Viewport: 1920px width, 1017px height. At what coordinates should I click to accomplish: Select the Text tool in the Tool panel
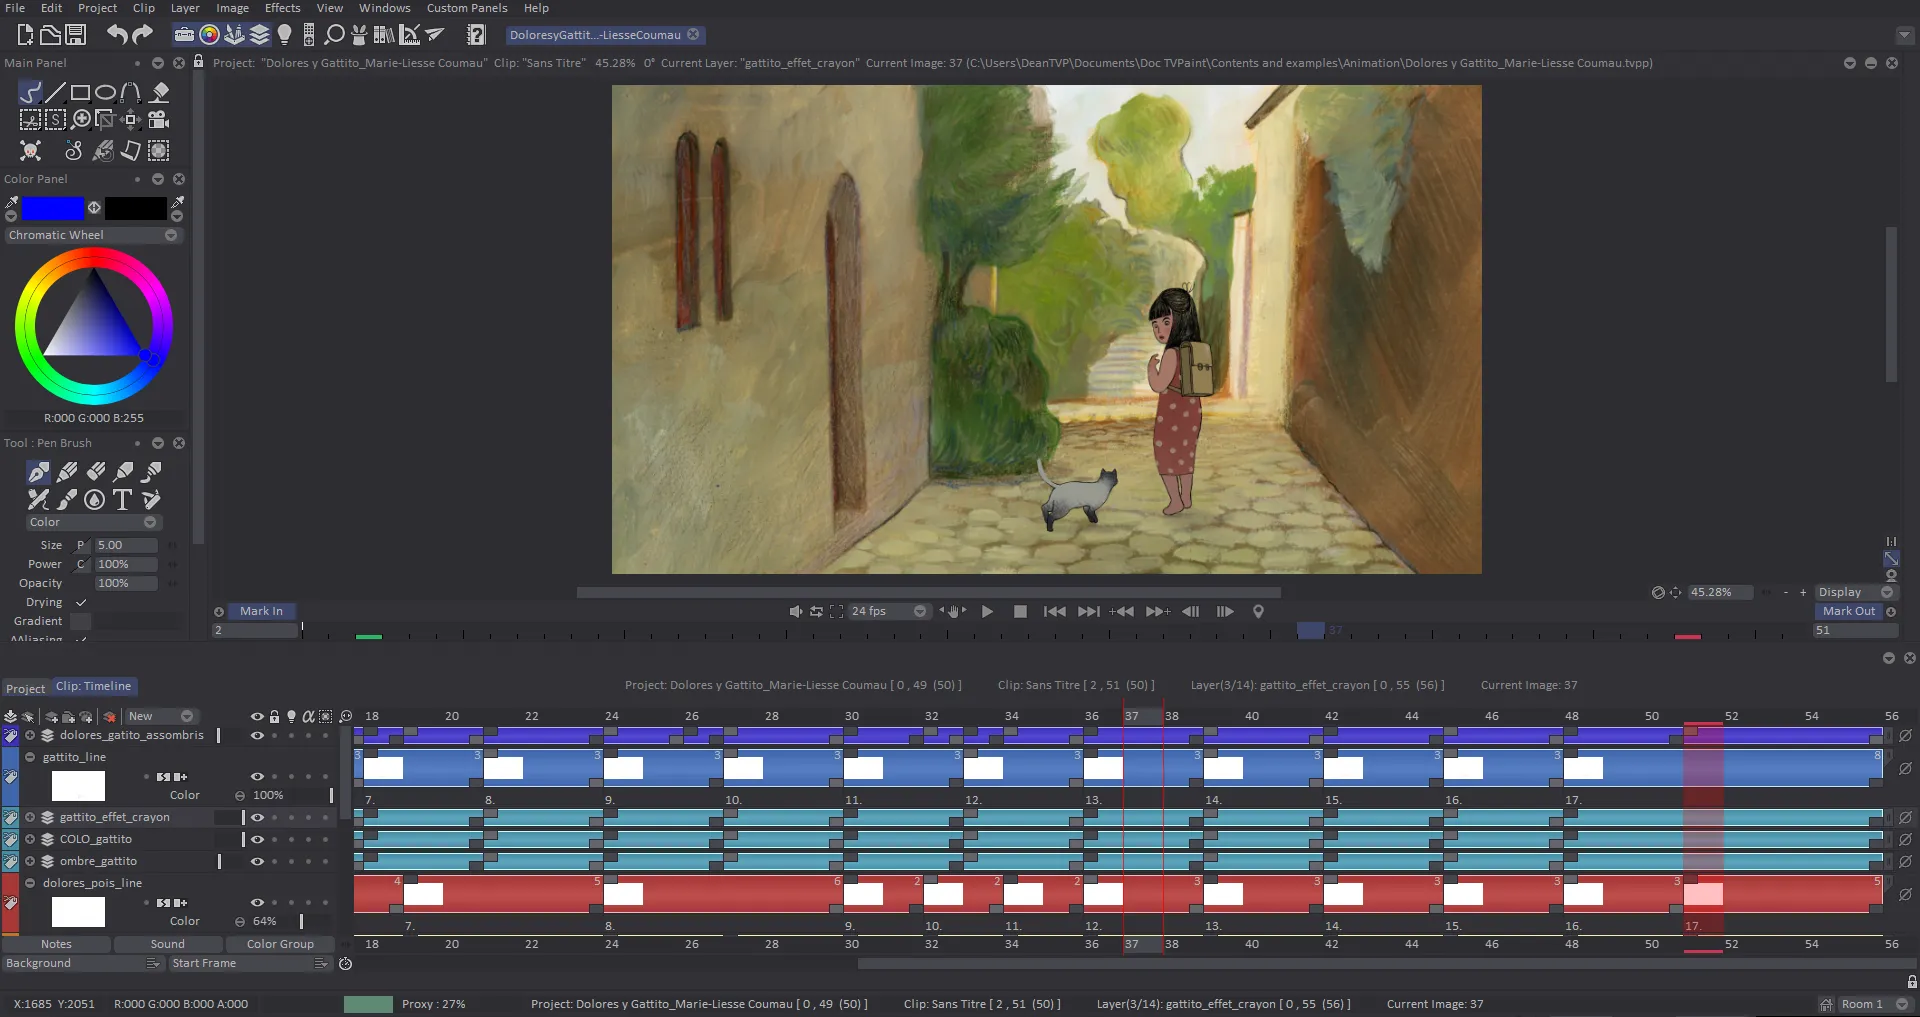tap(123, 499)
